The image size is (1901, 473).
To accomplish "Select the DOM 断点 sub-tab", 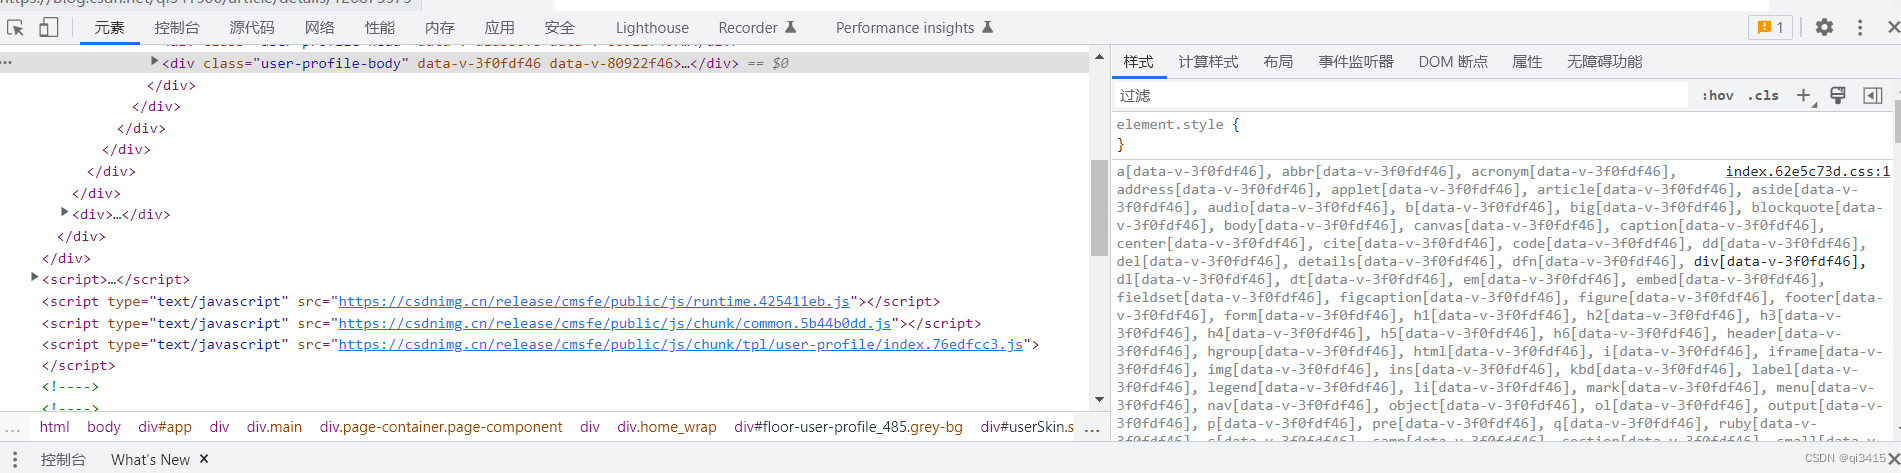I will [1453, 62].
